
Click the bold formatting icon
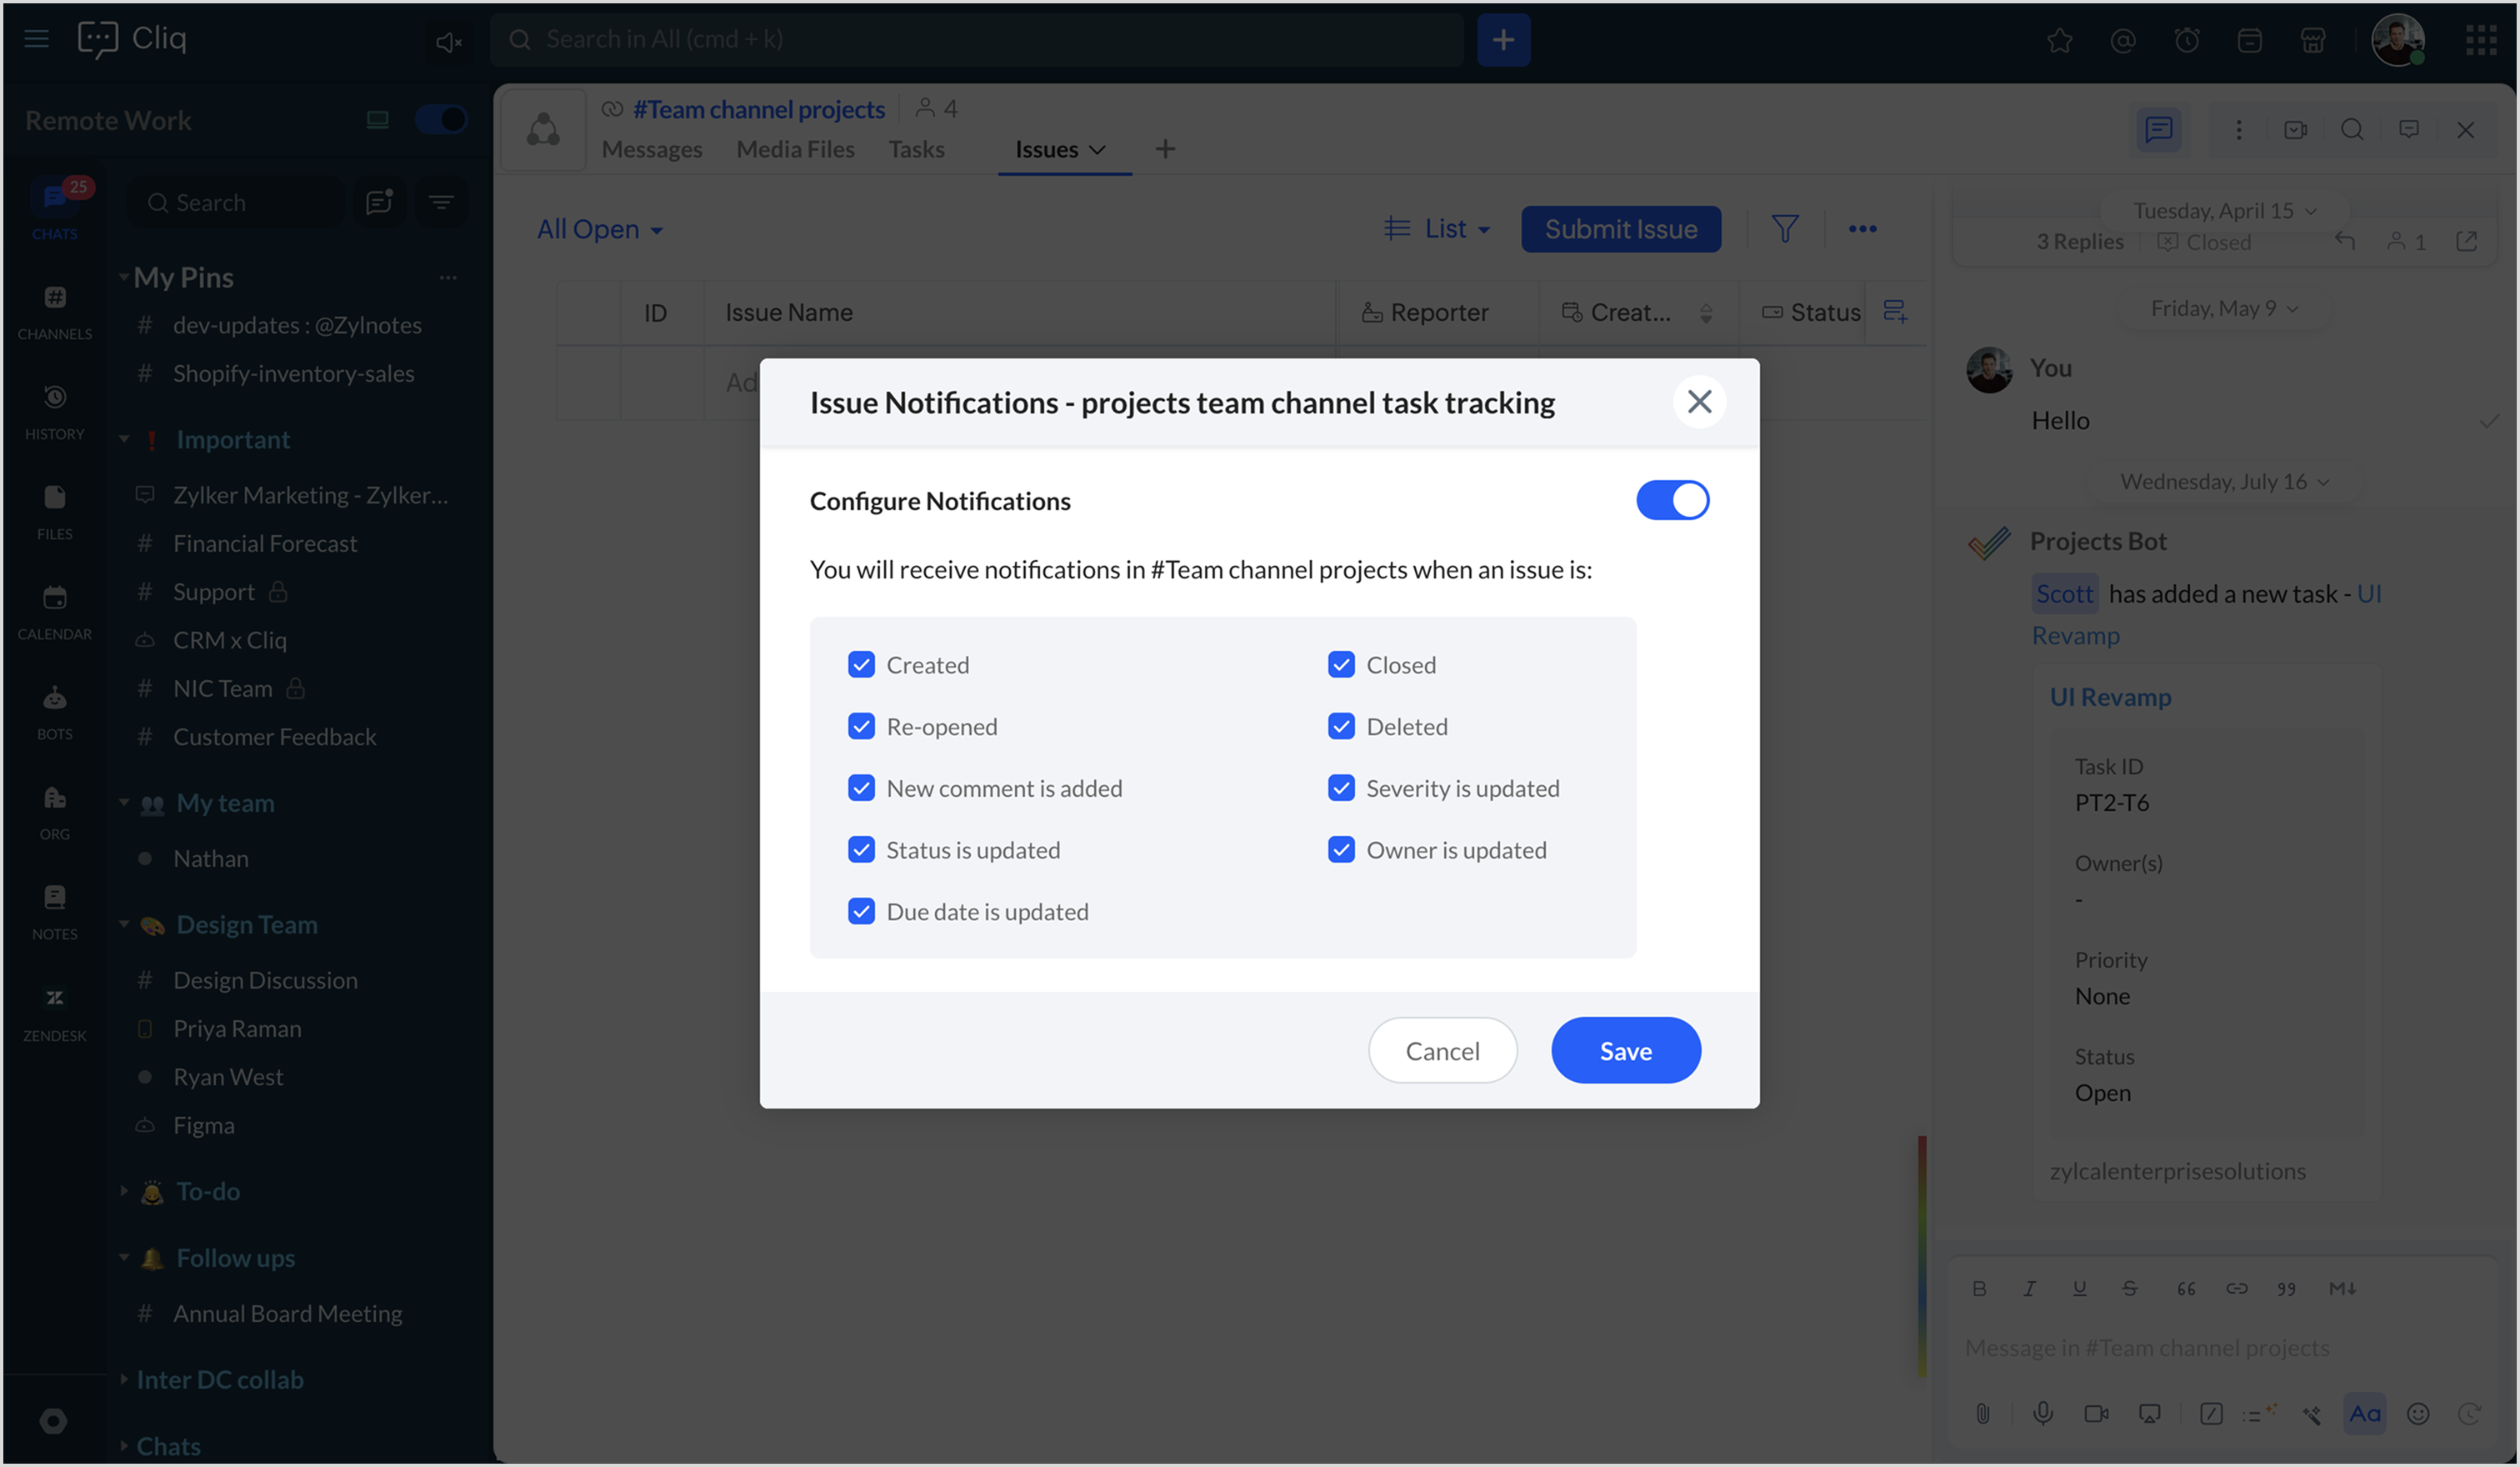click(1979, 1288)
